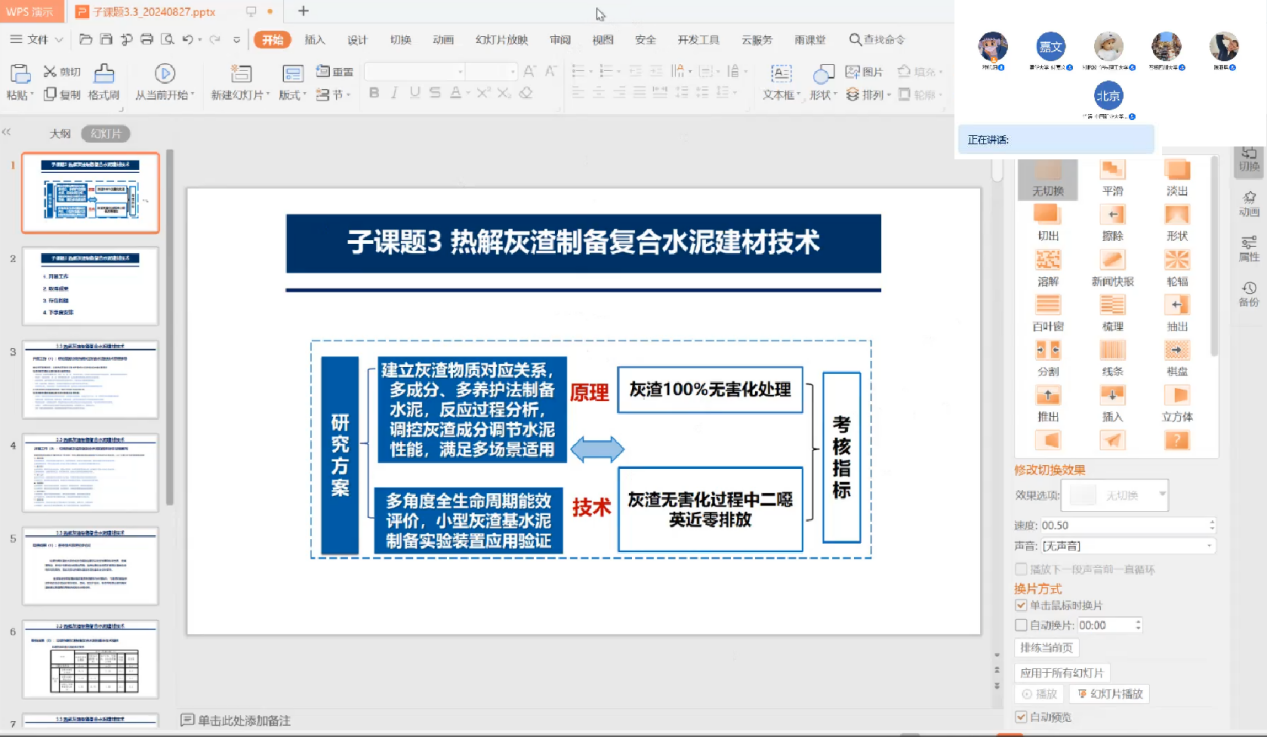
Task: Open the 备份 backup sidebar icon
Action: tap(1249, 292)
